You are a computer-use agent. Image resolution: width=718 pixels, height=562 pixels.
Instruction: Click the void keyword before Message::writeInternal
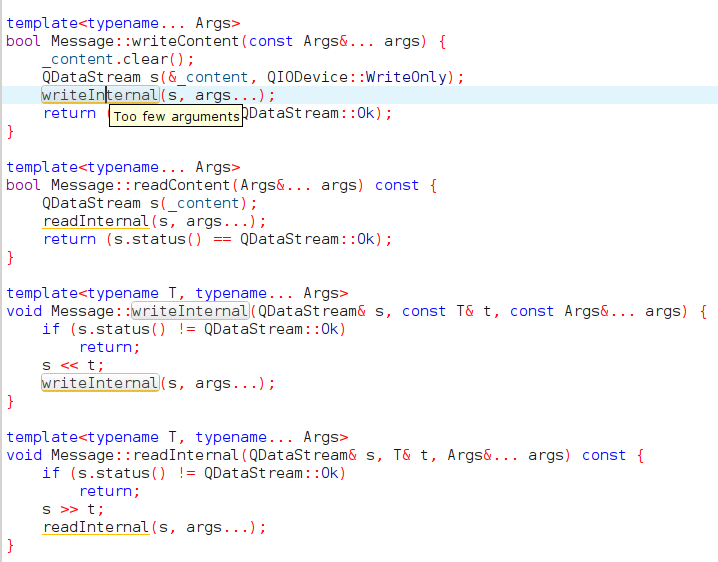coord(23,311)
